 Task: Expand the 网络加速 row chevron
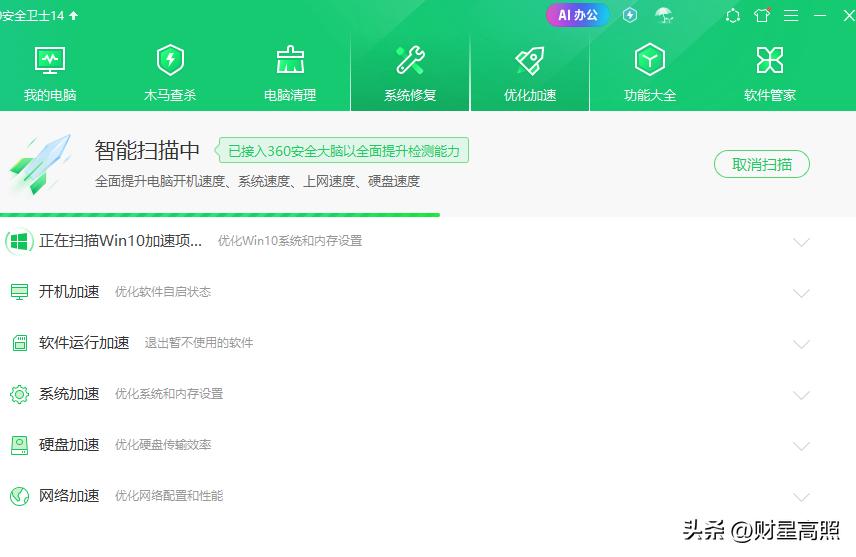[x=801, y=497]
